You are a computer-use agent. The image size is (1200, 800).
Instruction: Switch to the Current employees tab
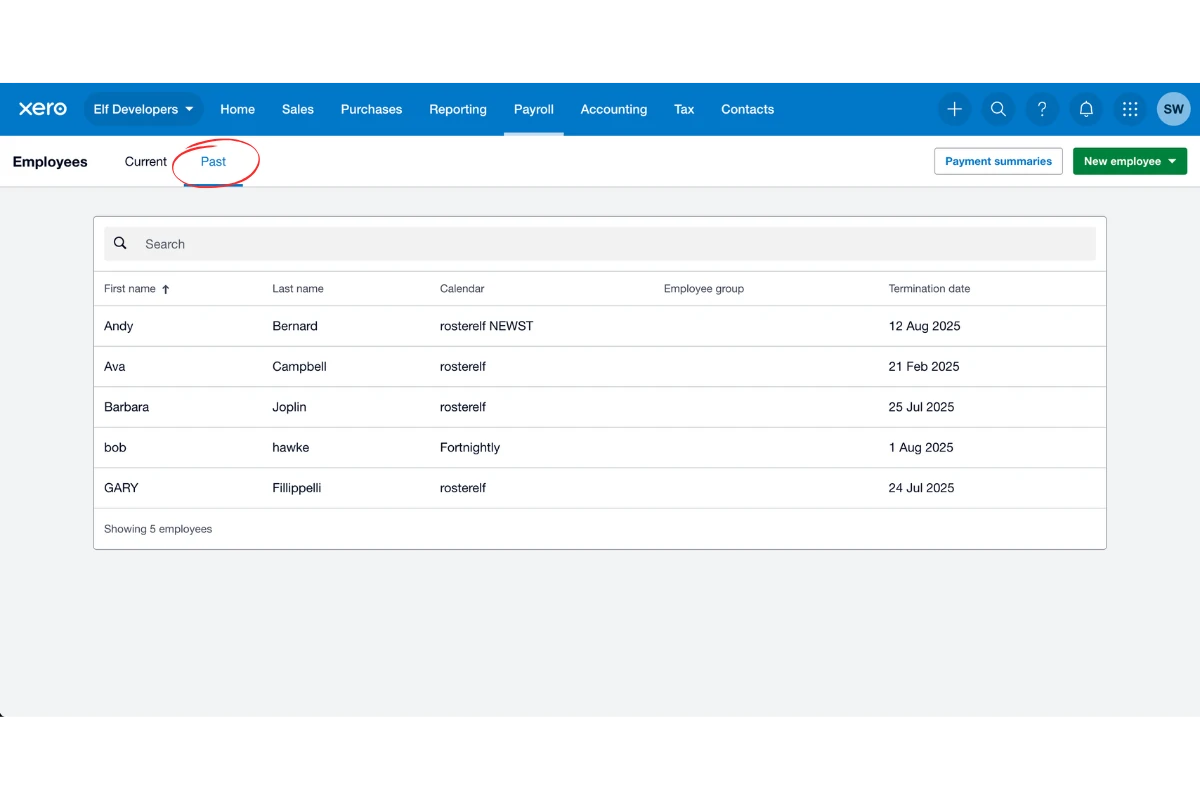click(146, 161)
